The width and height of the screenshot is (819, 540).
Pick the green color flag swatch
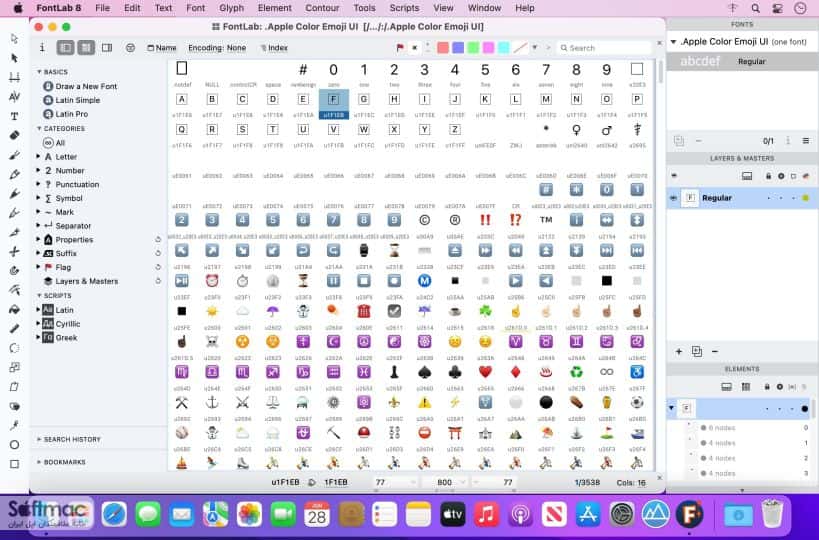pyautogui.click(x=473, y=48)
